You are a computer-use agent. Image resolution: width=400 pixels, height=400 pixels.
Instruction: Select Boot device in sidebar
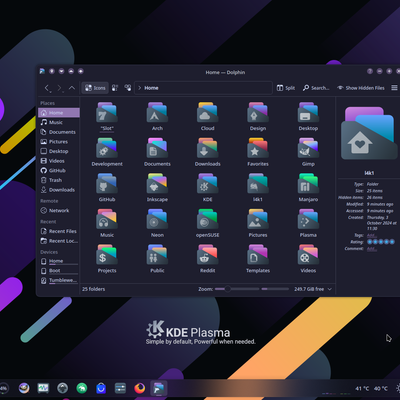[59, 271]
